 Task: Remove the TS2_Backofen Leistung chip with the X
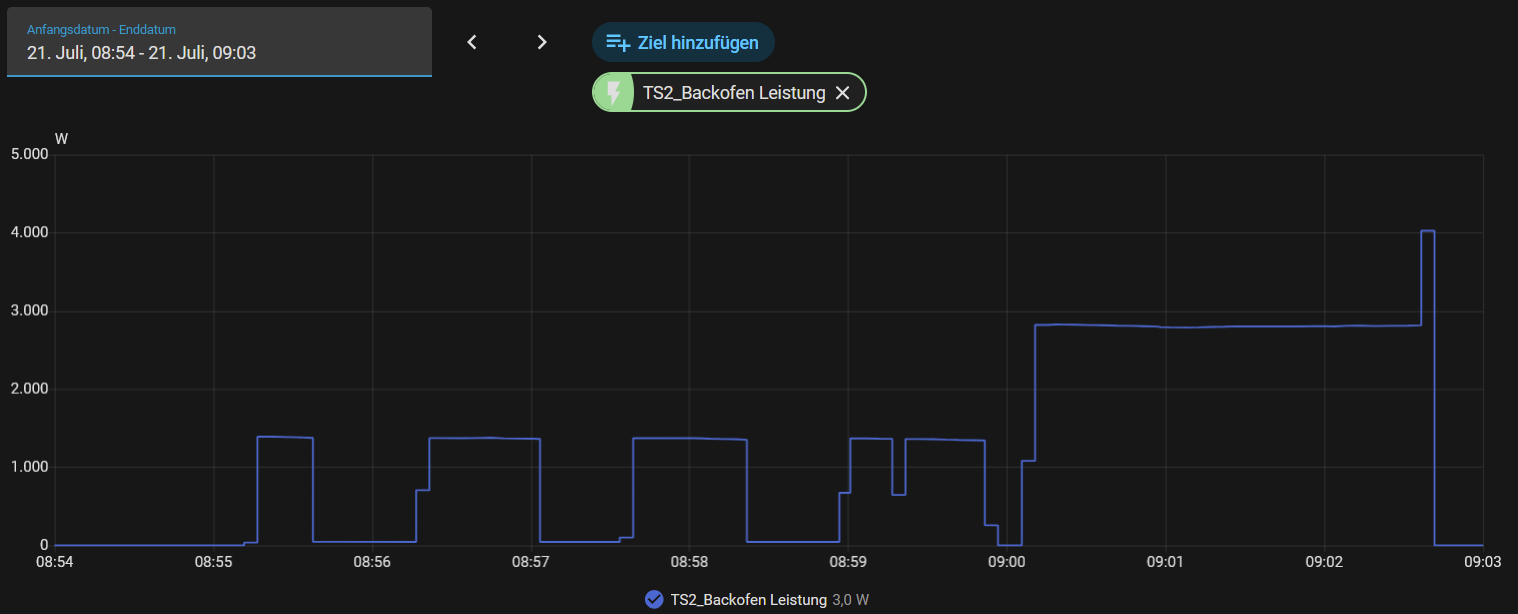tap(843, 93)
